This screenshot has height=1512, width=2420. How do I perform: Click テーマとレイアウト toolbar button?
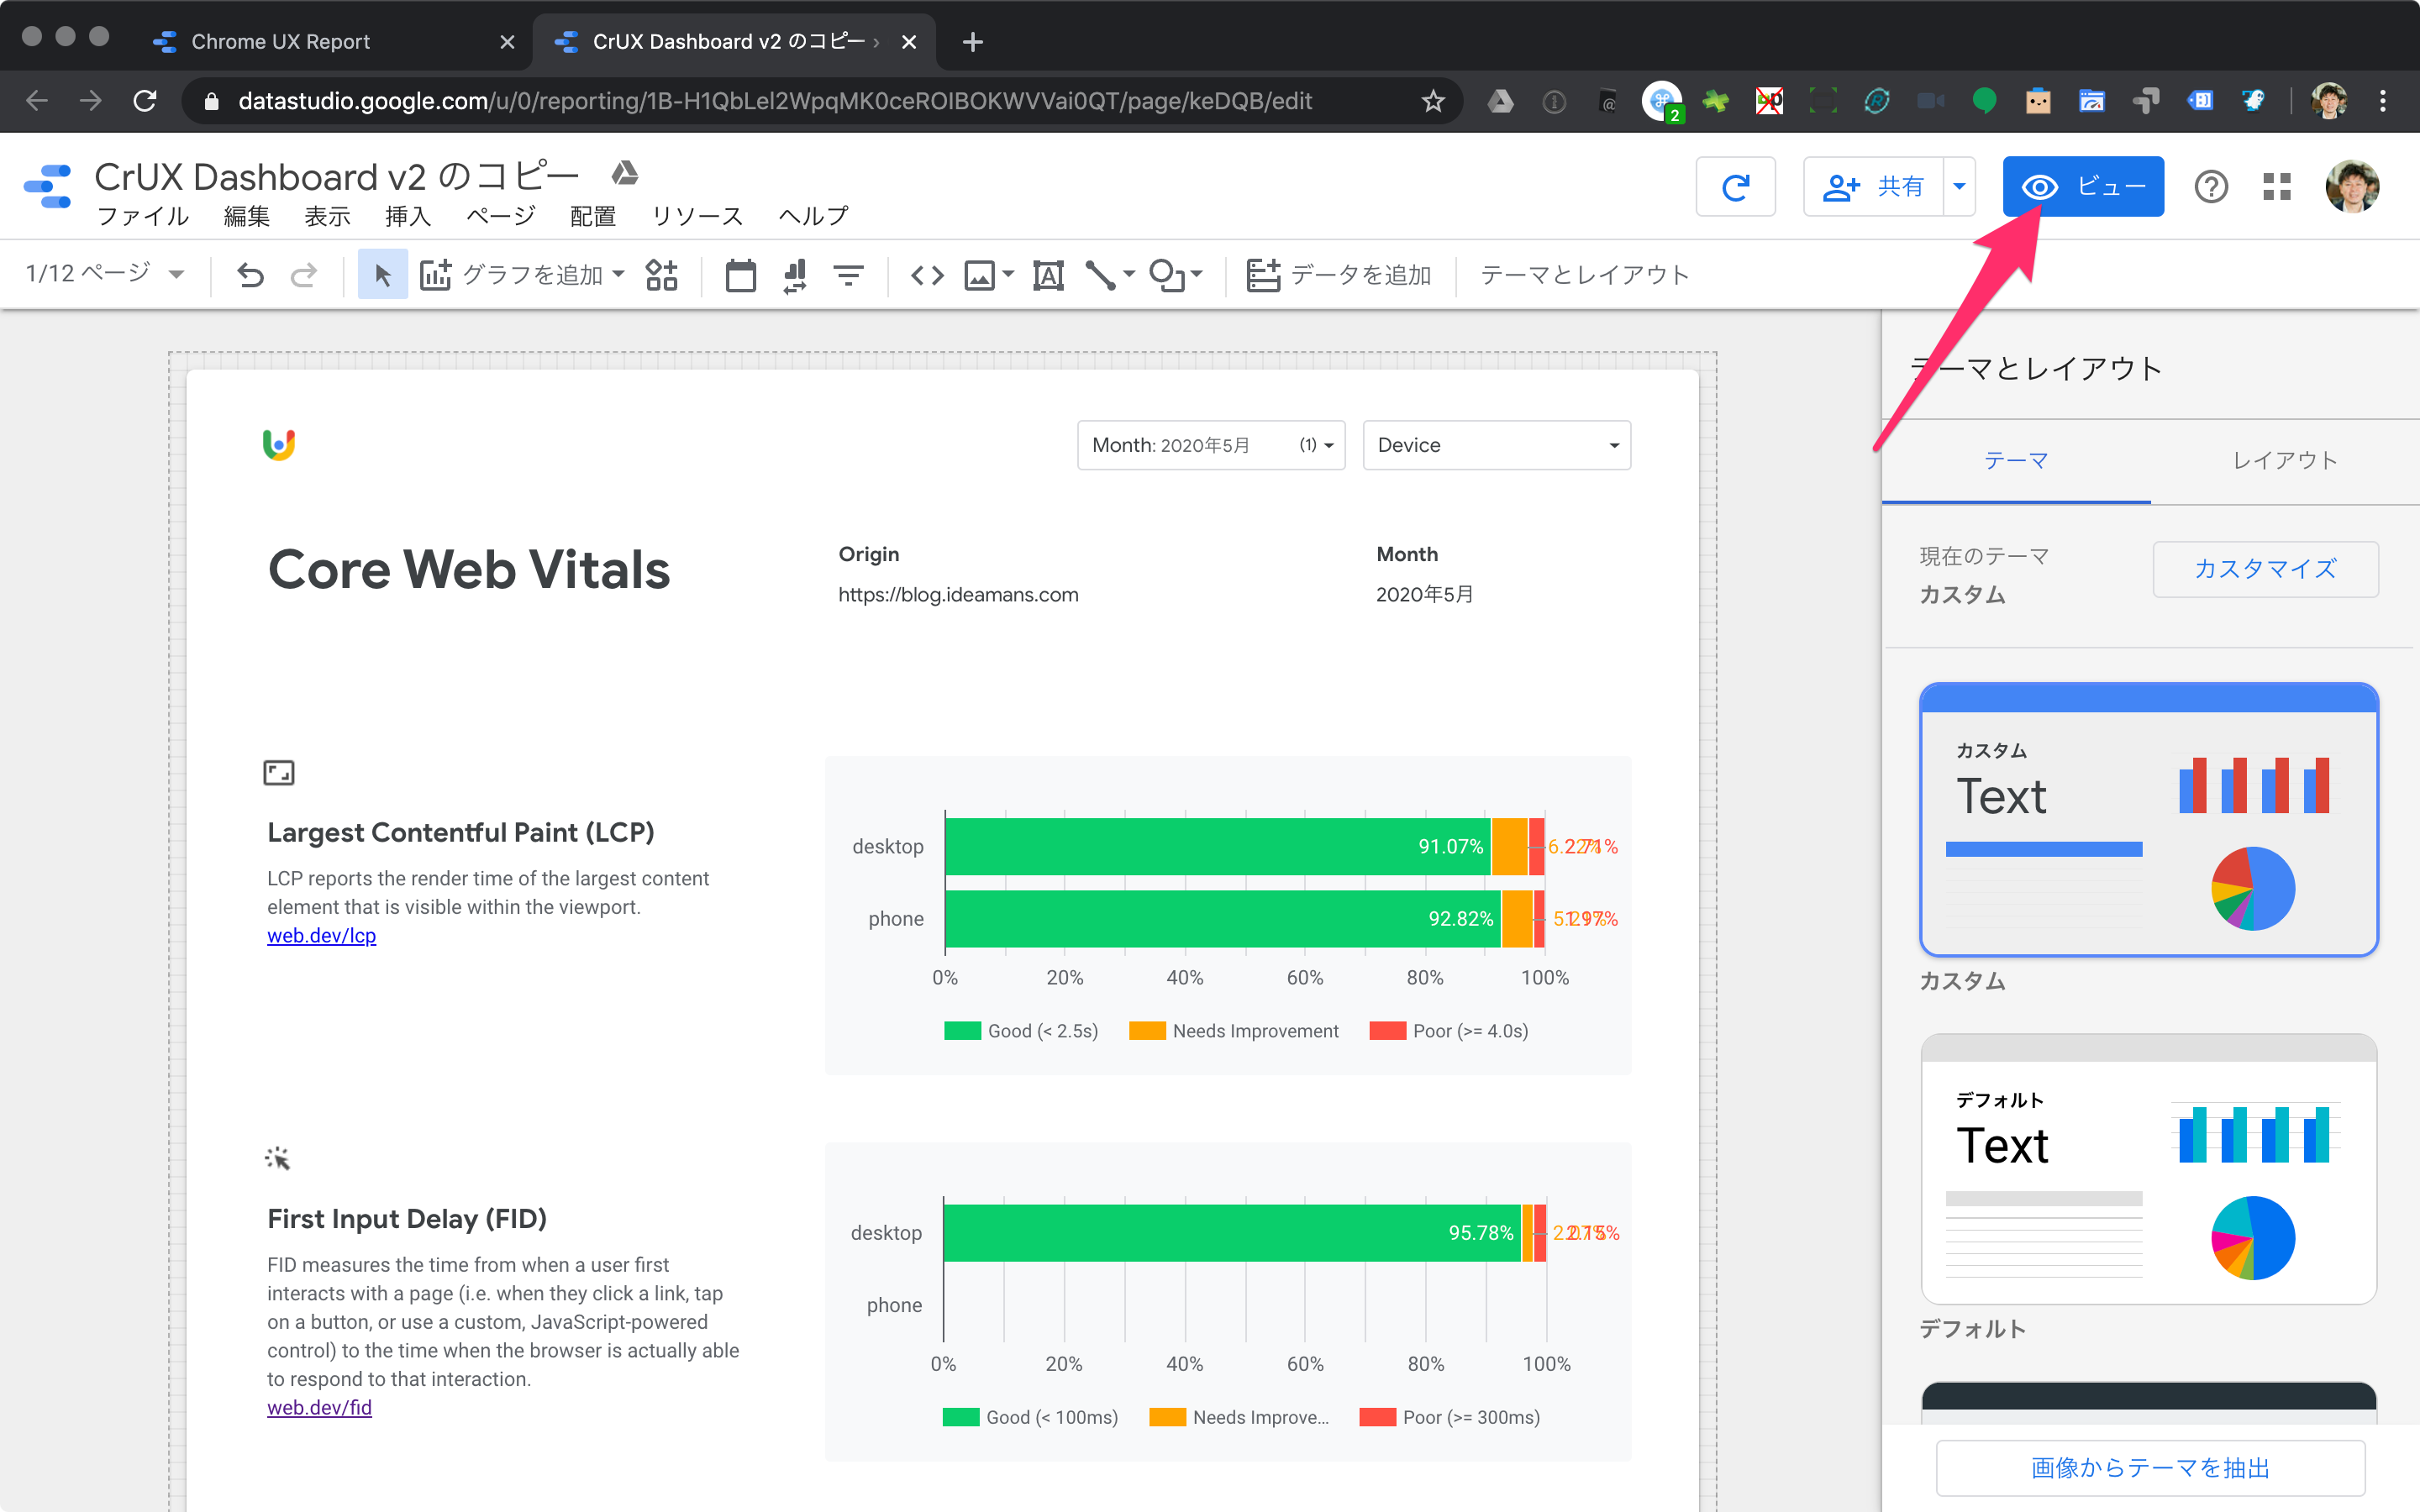click(1584, 274)
